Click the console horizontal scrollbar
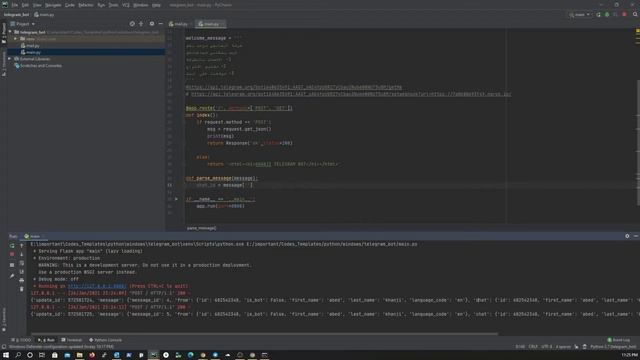Screen dimensions: 640x360 point(264,334)
